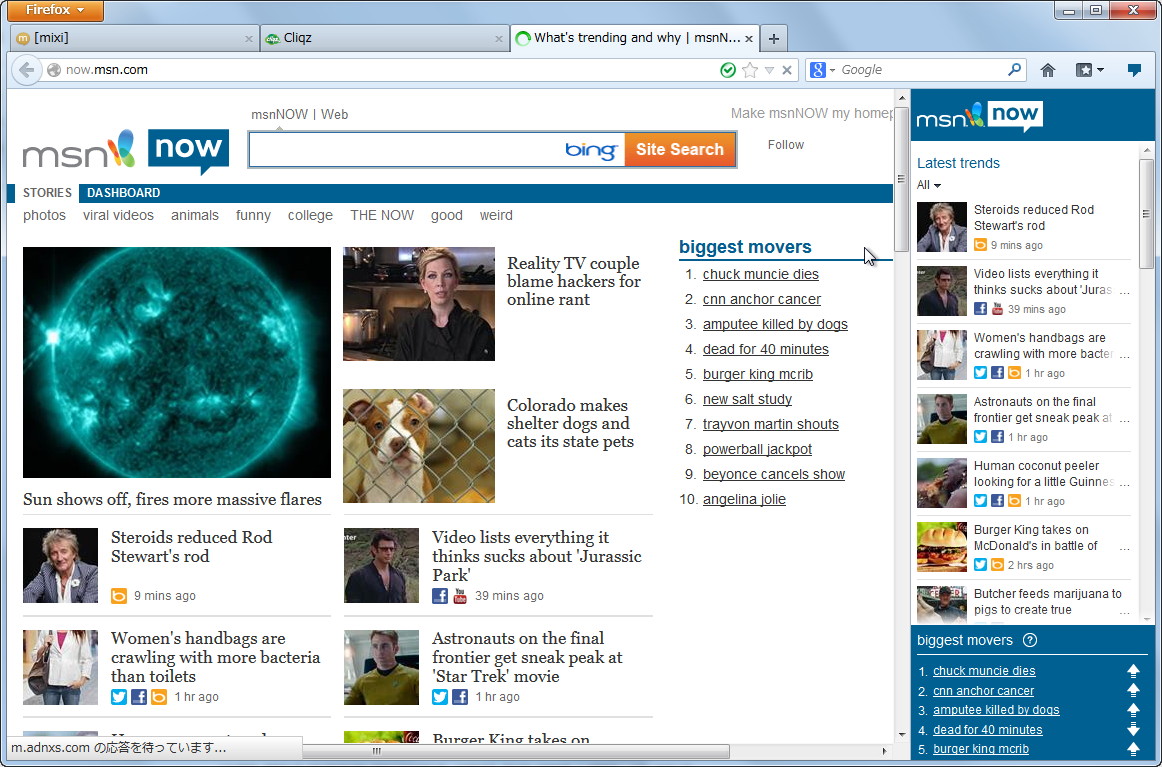Image resolution: width=1162 pixels, height=767 pixels.
Task: Click down arrow for dead for 40 minutes in sidebar
Action: coord(1133,729)
